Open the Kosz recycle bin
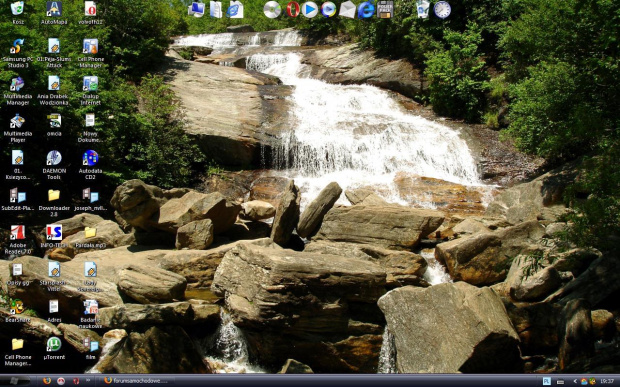620x387 pixels. [x=18, y=13]
